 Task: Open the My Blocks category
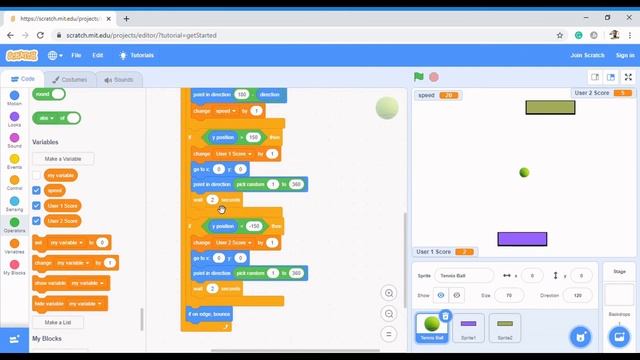14,268
